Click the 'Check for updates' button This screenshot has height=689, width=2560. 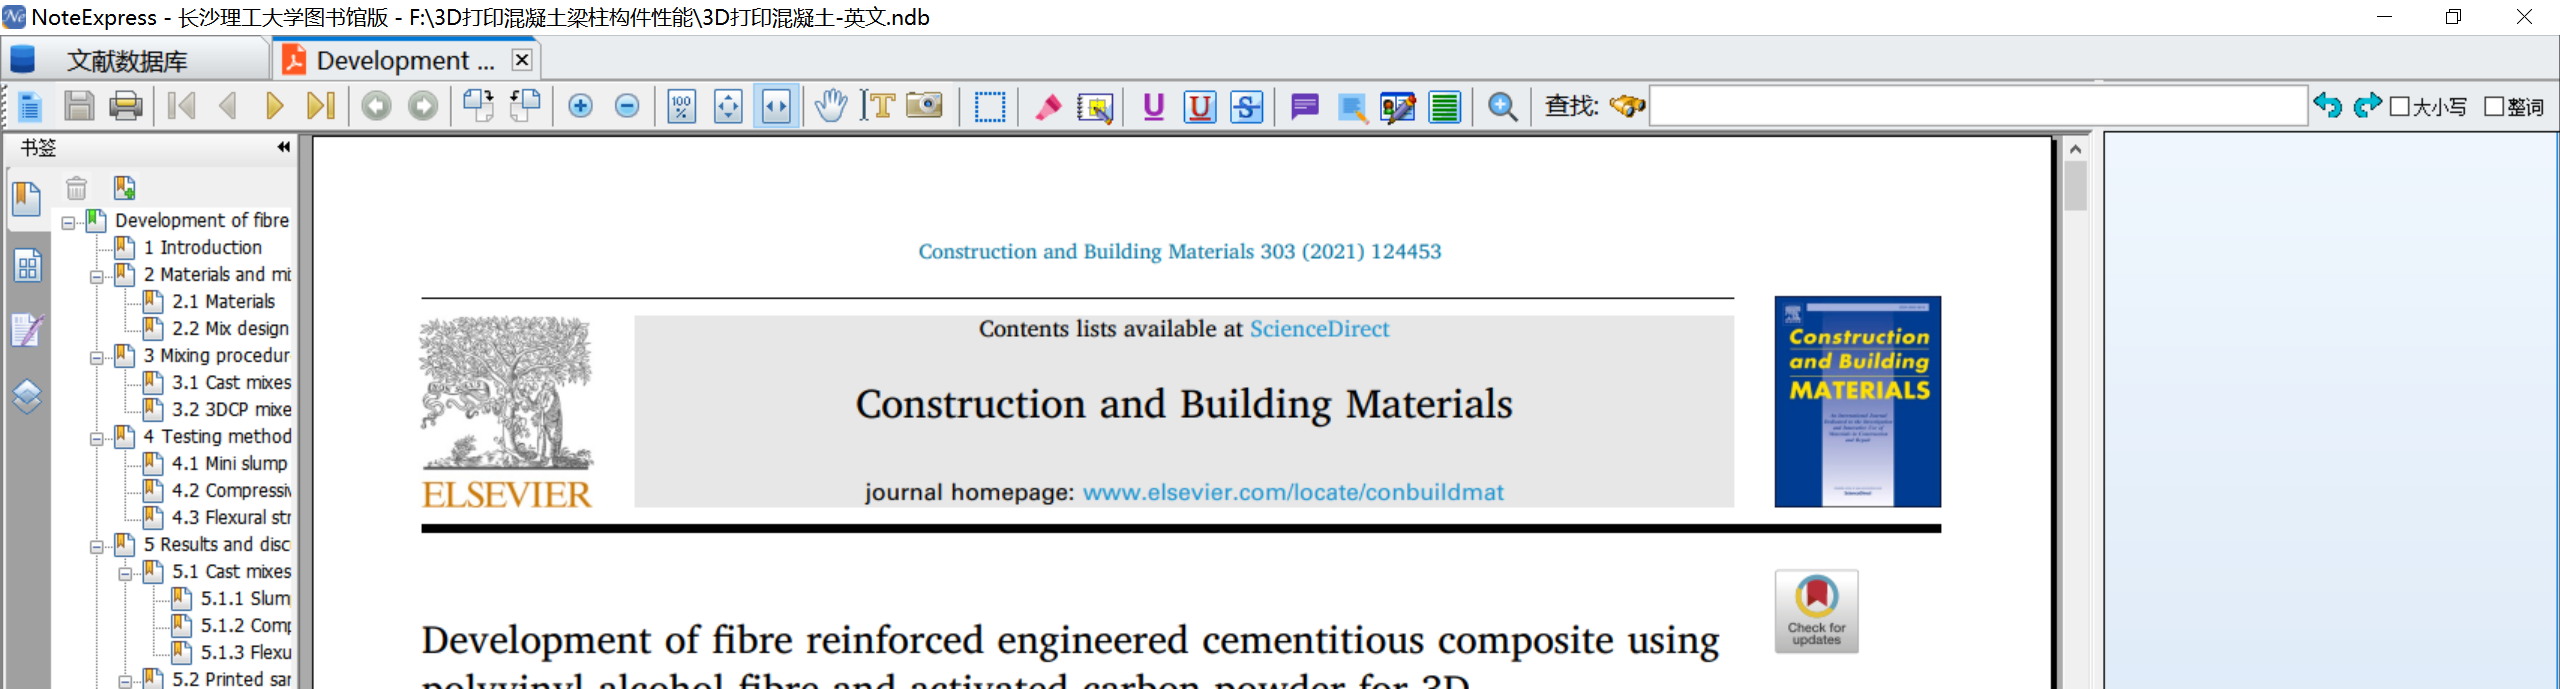coord(1816,612)
